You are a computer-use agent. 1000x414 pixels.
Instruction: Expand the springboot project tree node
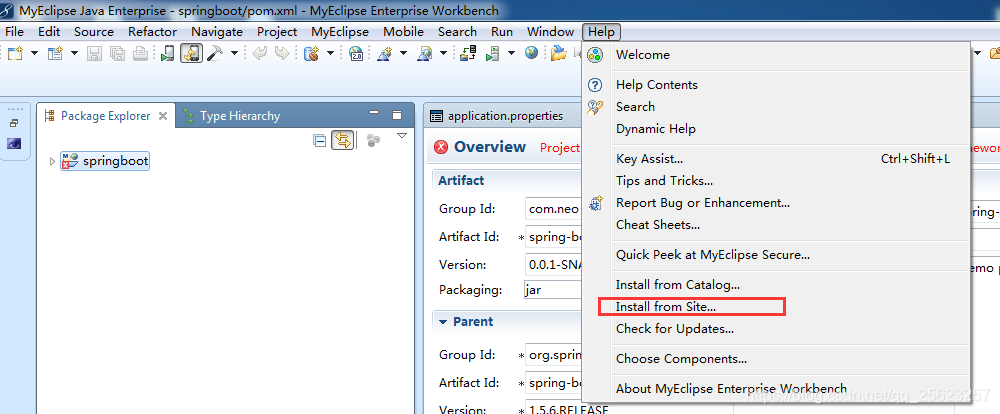[x=52, y=161]
